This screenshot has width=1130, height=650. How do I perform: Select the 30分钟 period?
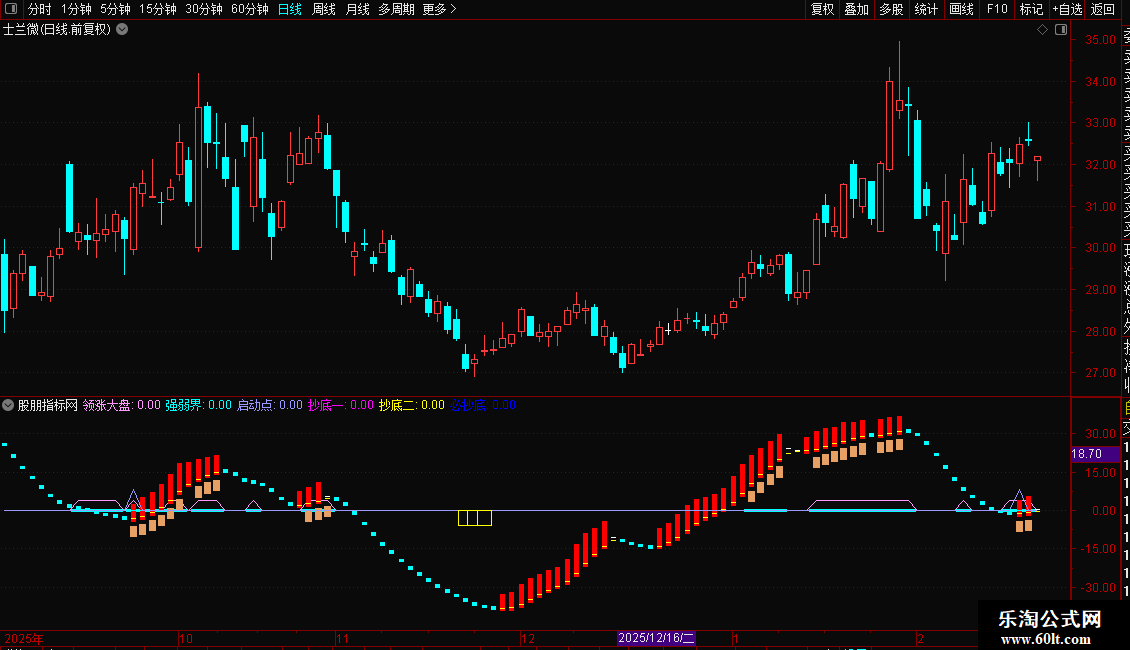click(204, 9)
